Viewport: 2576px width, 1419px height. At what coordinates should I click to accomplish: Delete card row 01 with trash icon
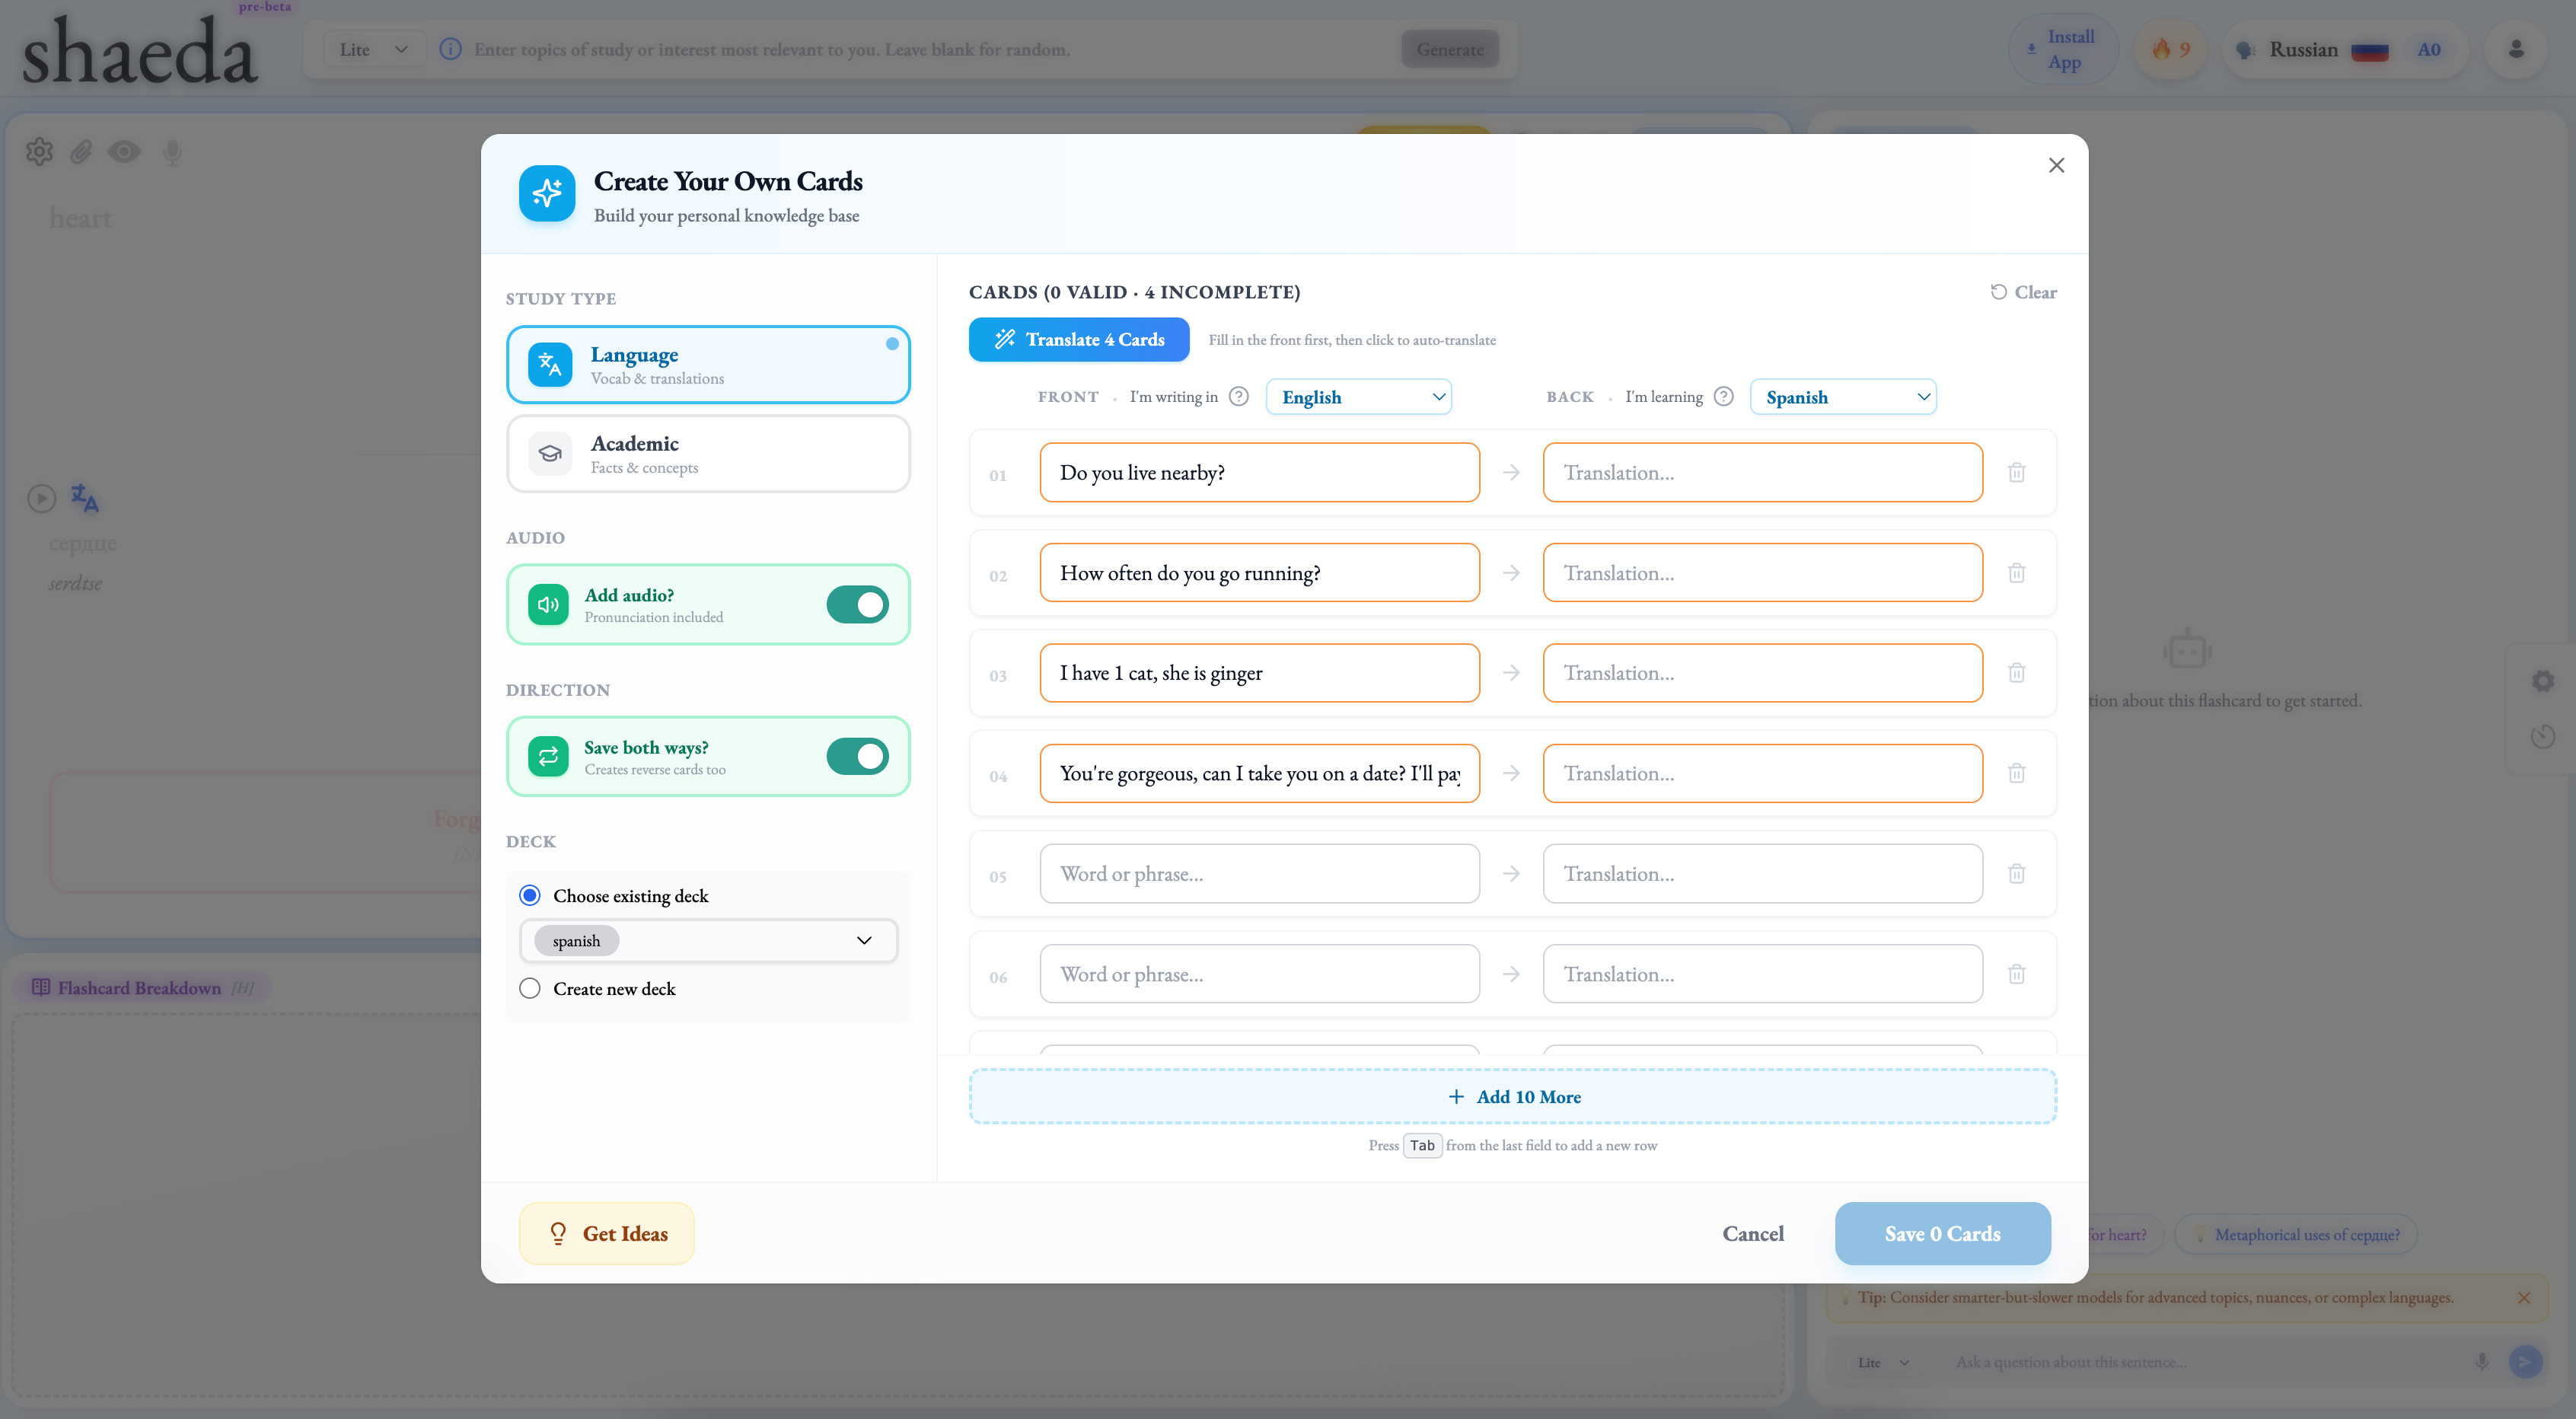tap(2016, 472)
